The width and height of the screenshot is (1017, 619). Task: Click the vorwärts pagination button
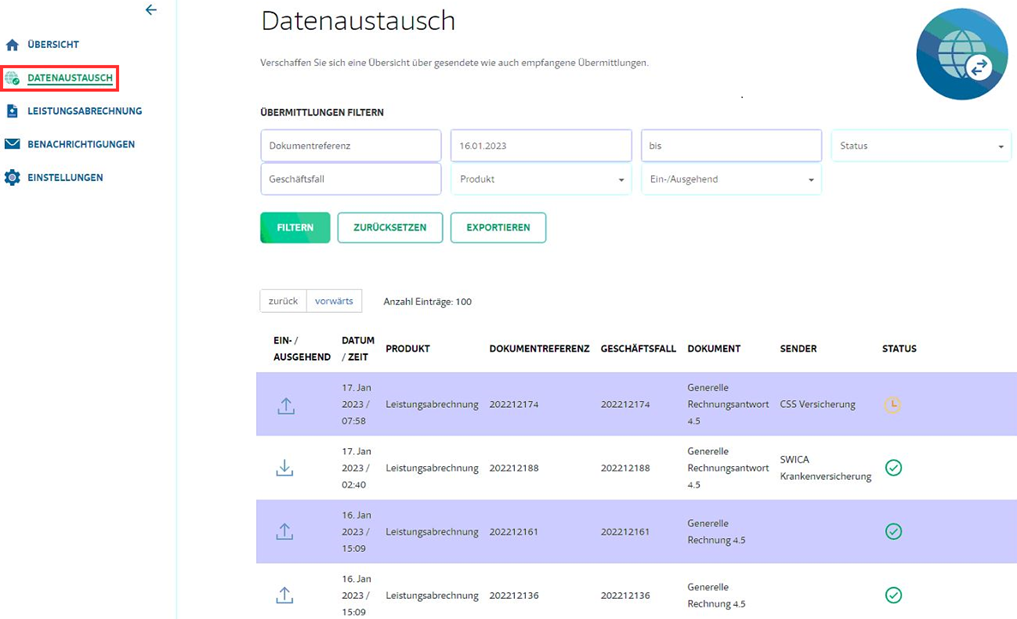(334, 301)
